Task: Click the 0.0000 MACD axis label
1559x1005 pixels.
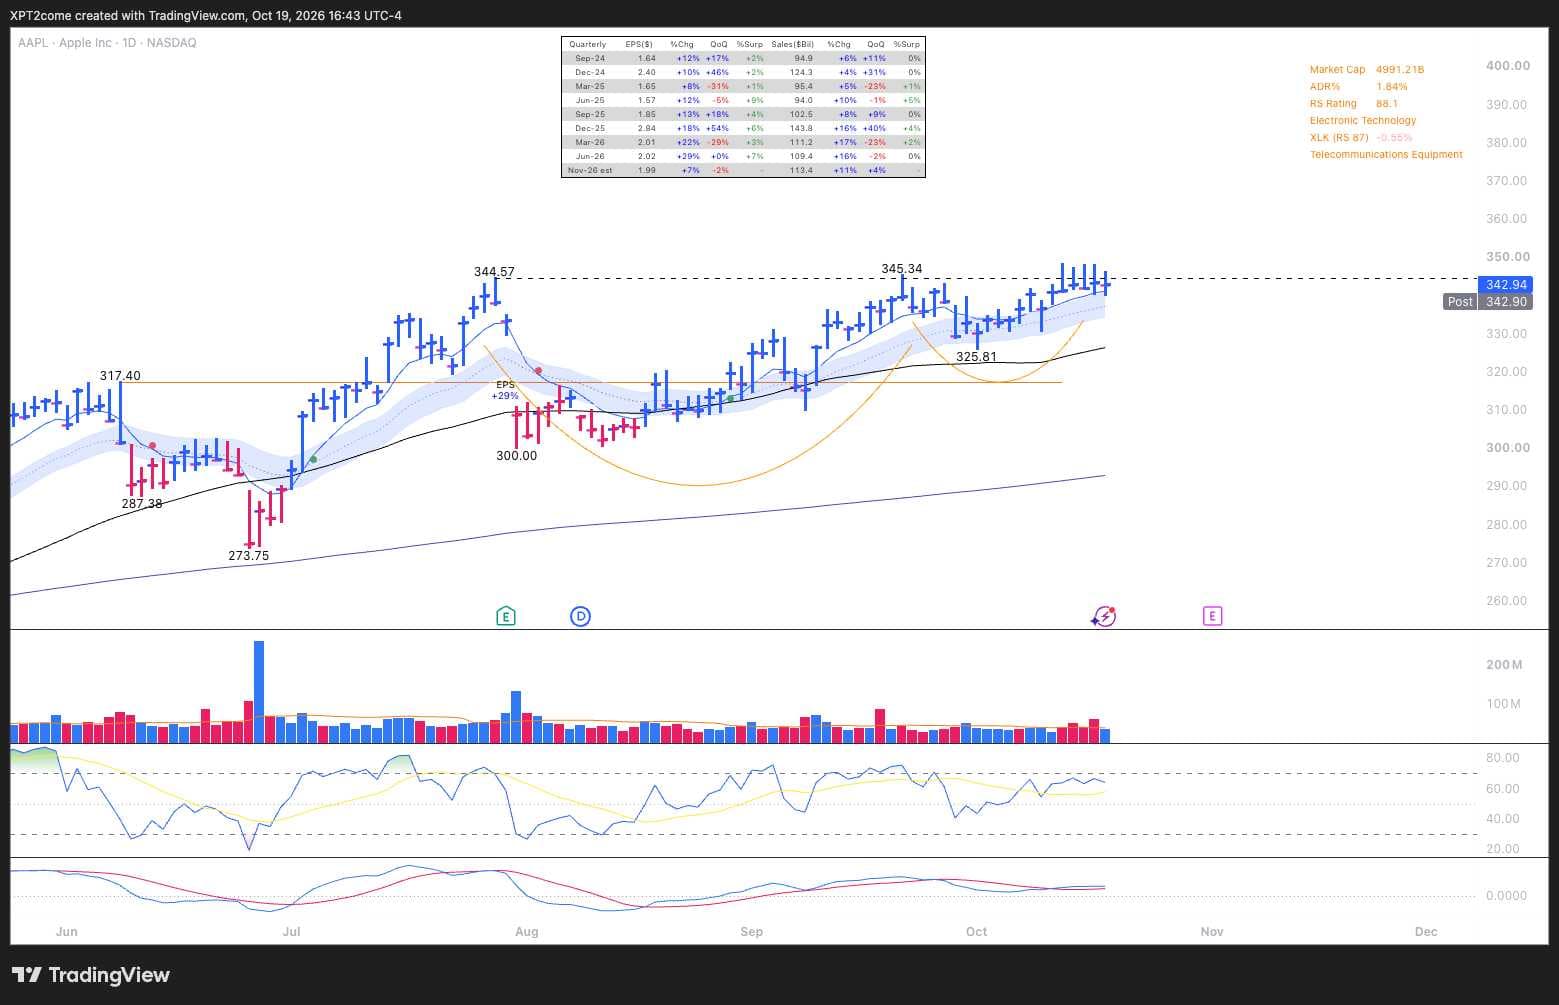Action: click(x=1506, y=896)
